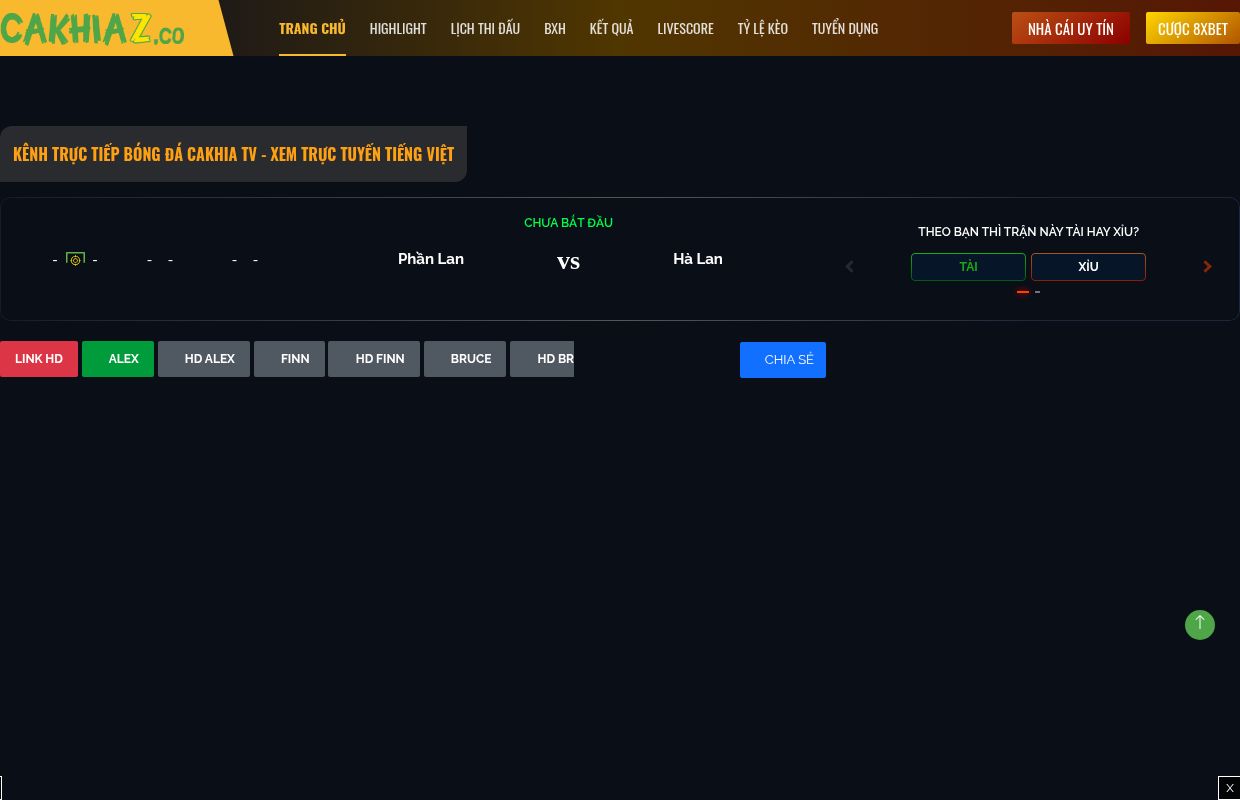The height and width of the screenshot is (800, 1240).
Task: Open Tuyển Dụng recruitment menu
Action: pos(845,28)
